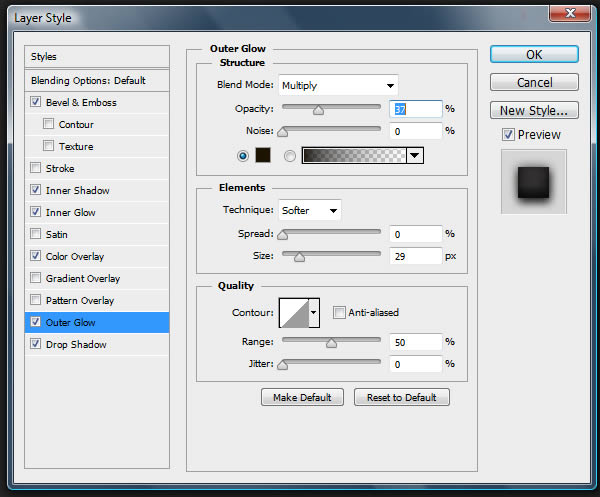Close the Layer Style dialog

click(570, 13)
